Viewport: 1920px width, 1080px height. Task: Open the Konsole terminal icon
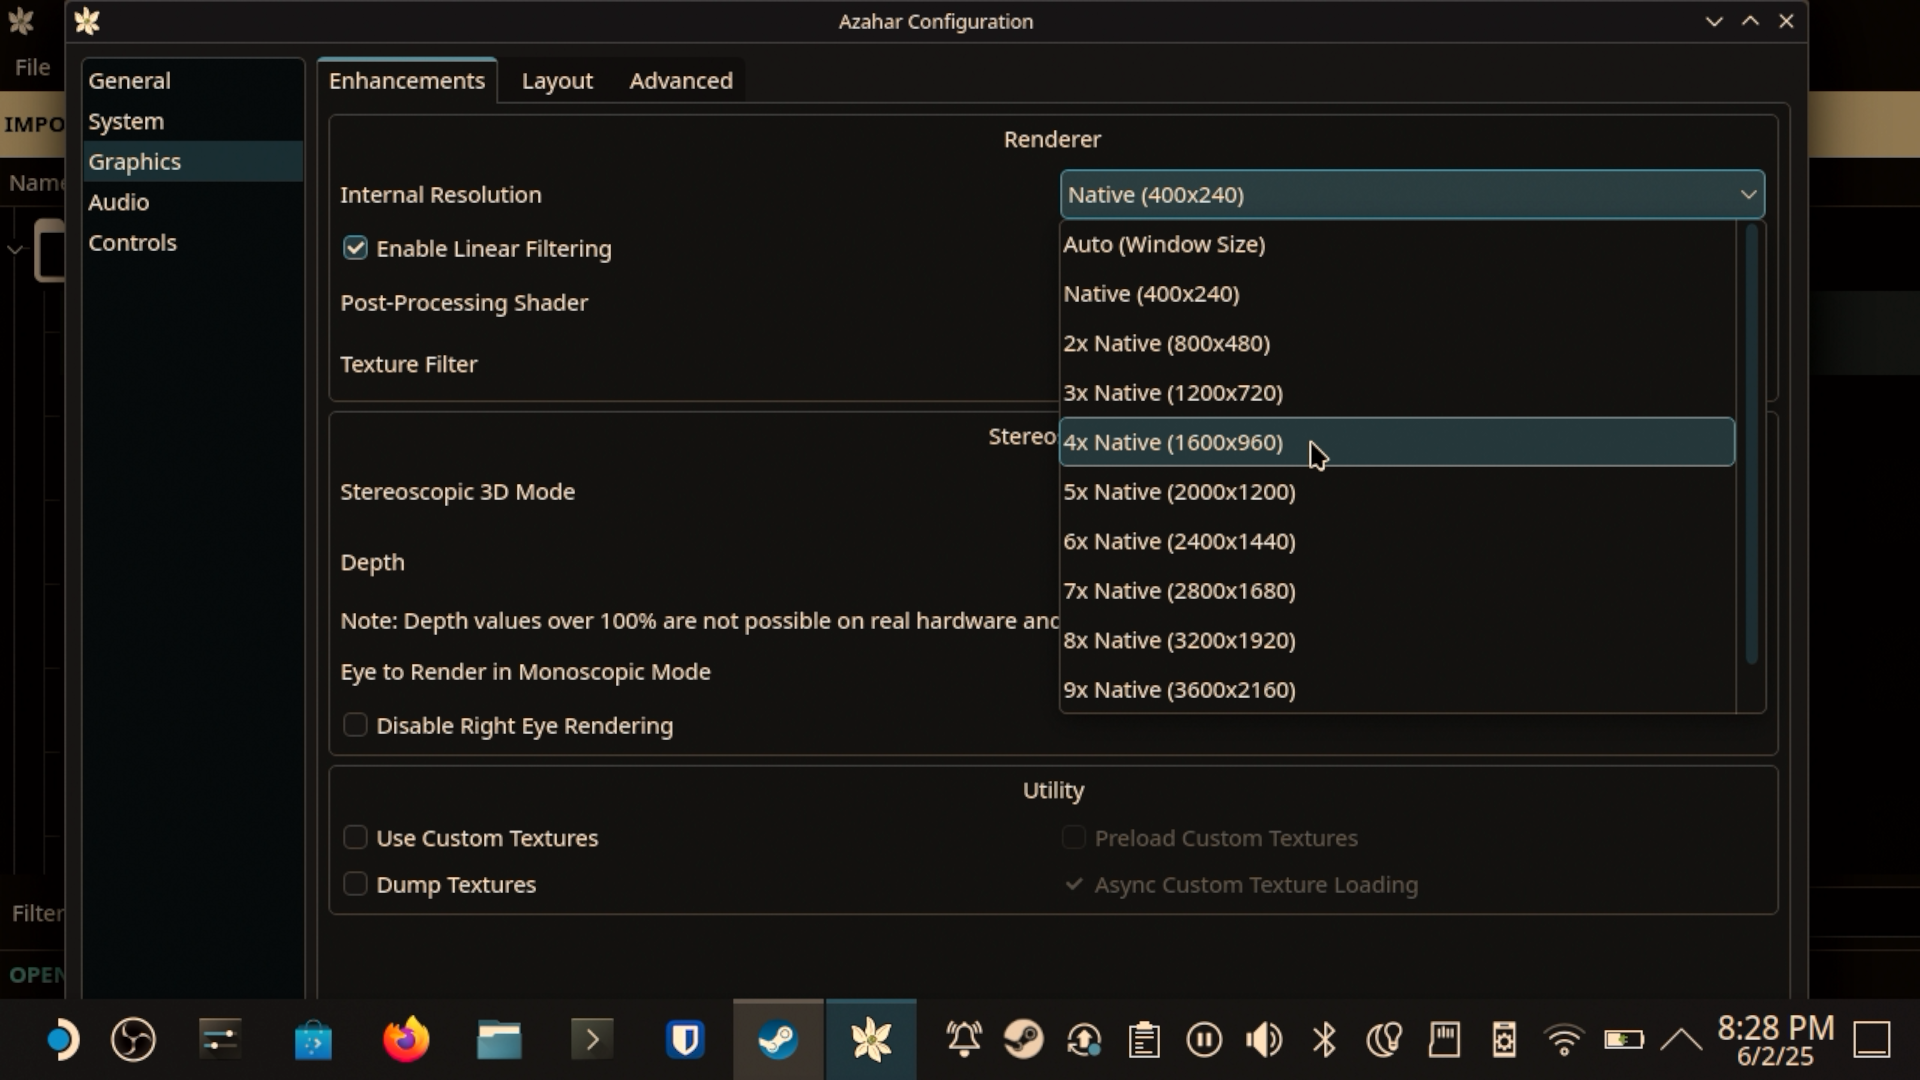(592, 1041)
